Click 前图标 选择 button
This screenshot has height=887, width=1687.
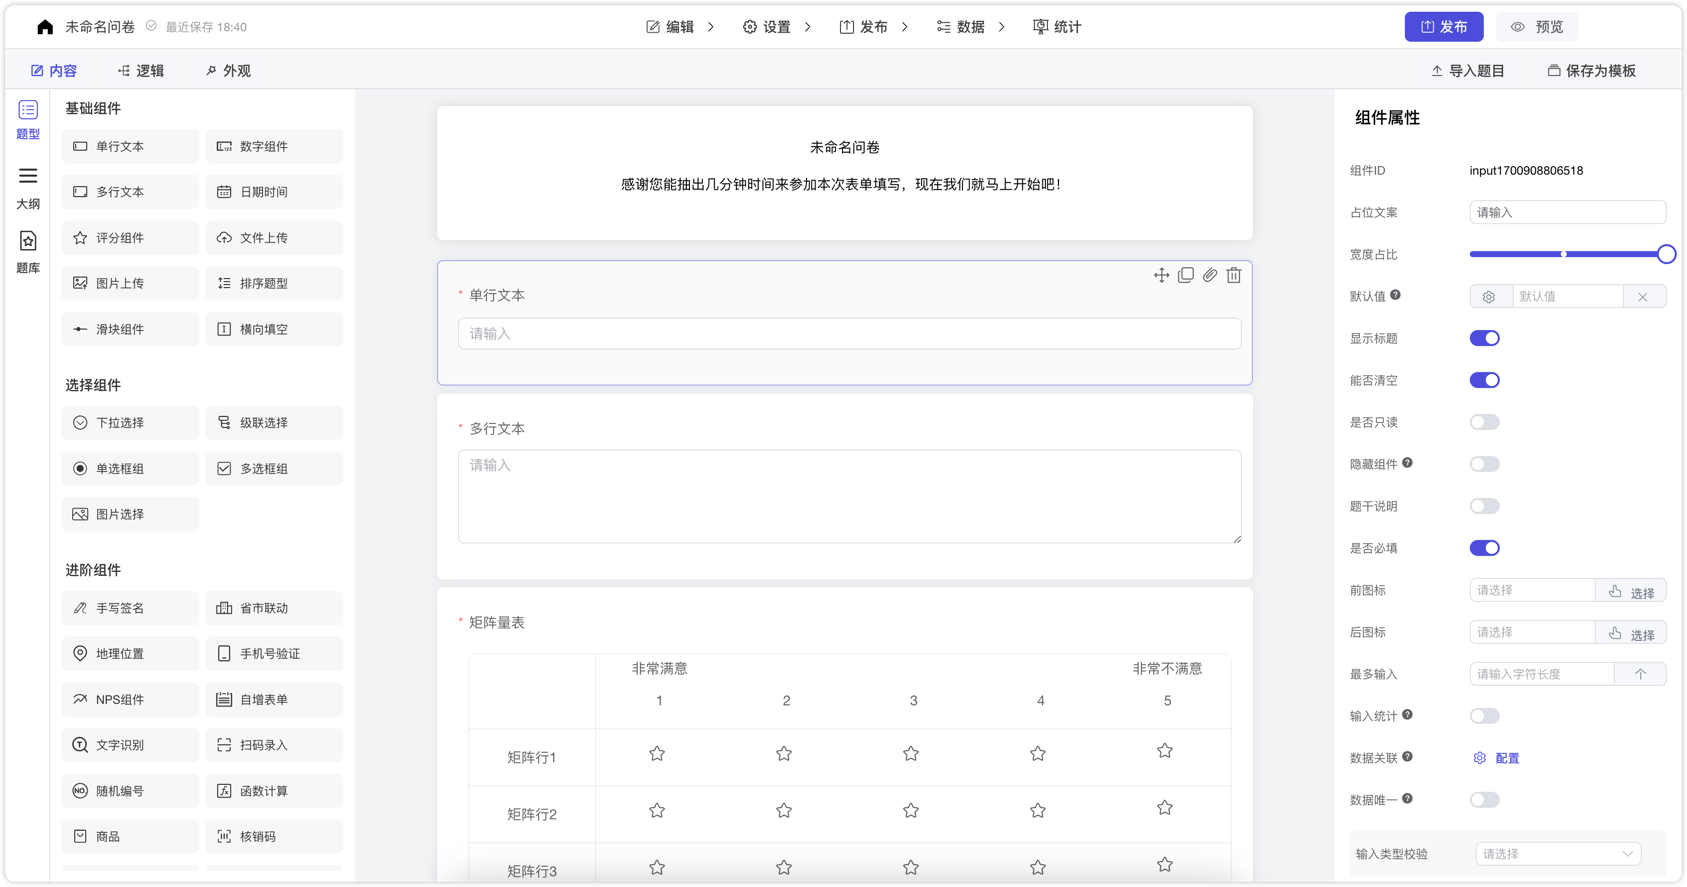tap(1631, 591)
